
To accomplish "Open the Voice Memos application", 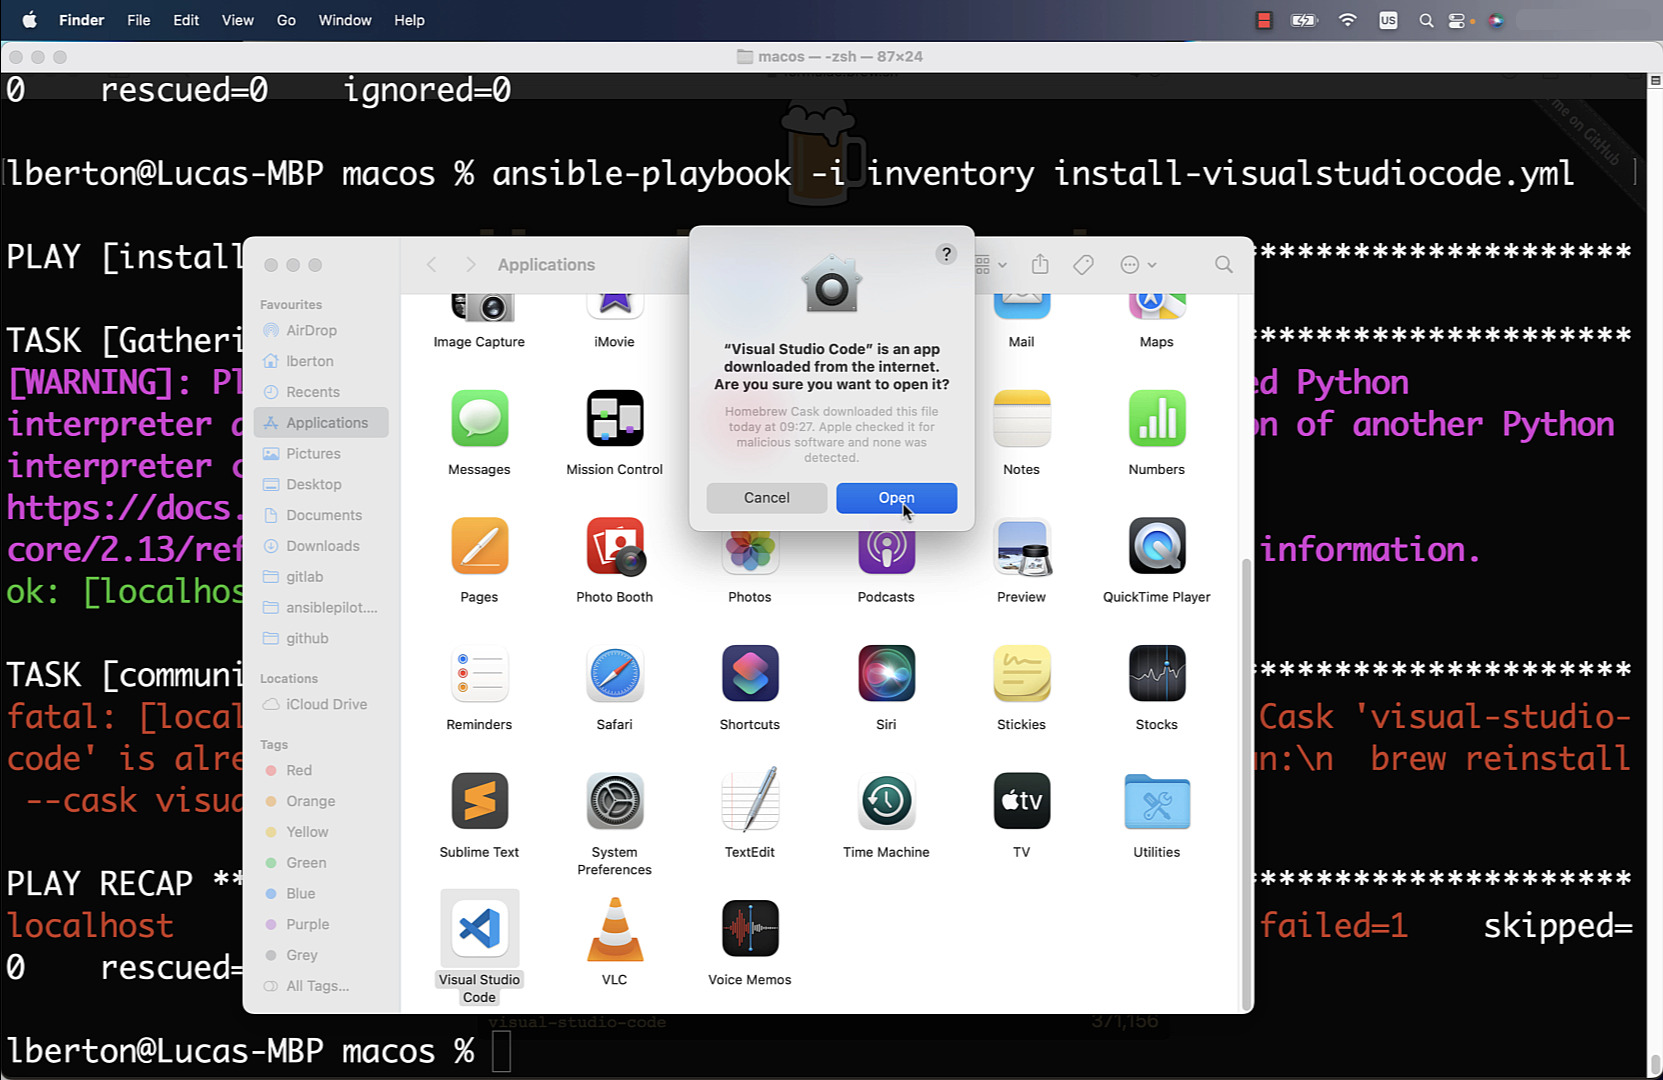I will pyautogui.click(x=749, y=928).
